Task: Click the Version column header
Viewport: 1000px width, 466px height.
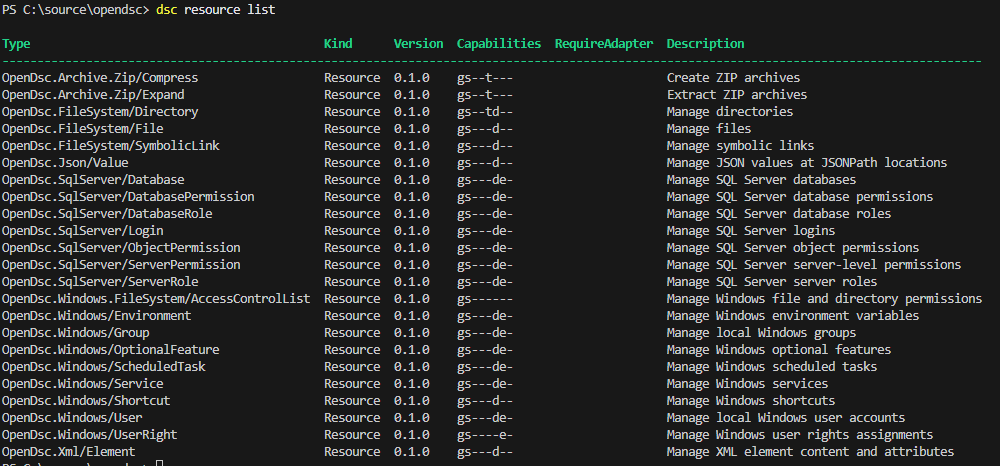Action: click(x=418, y=44)
